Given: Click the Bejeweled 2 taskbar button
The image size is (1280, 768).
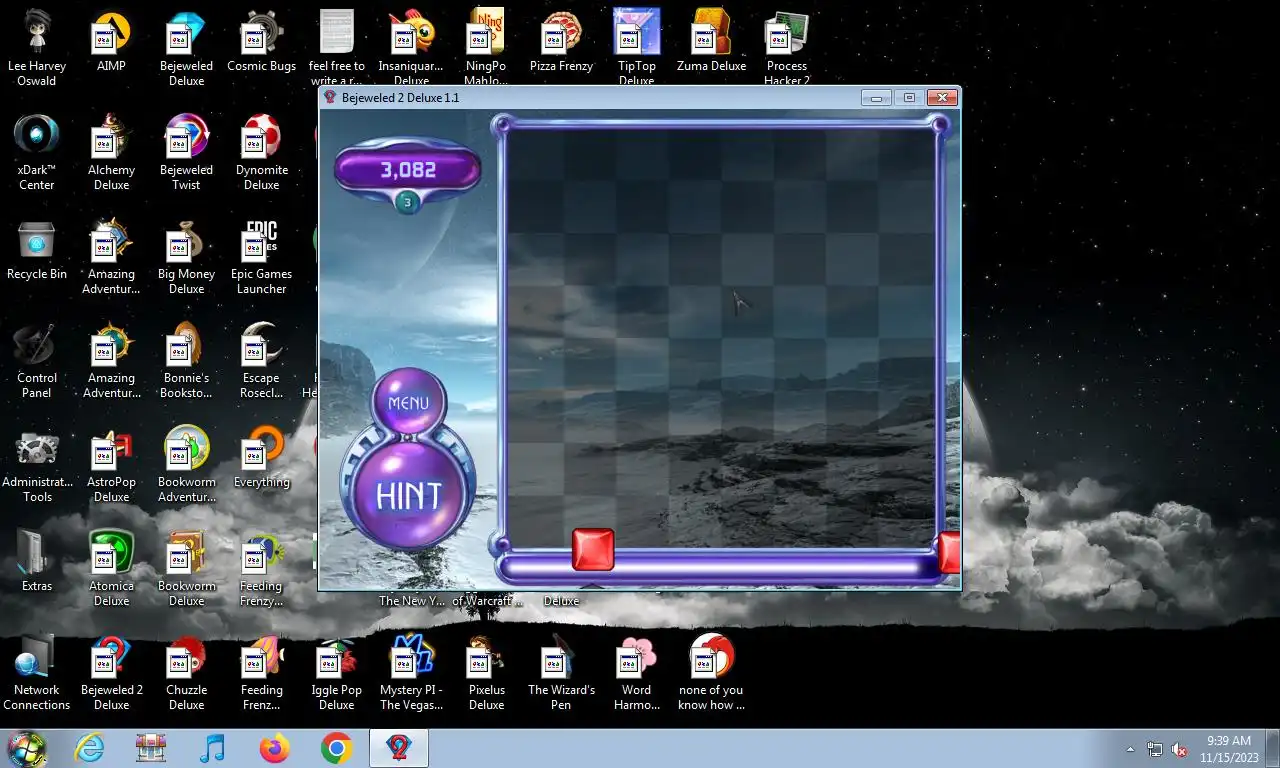Looking at the screenshot, I should (x=399, y=748).
